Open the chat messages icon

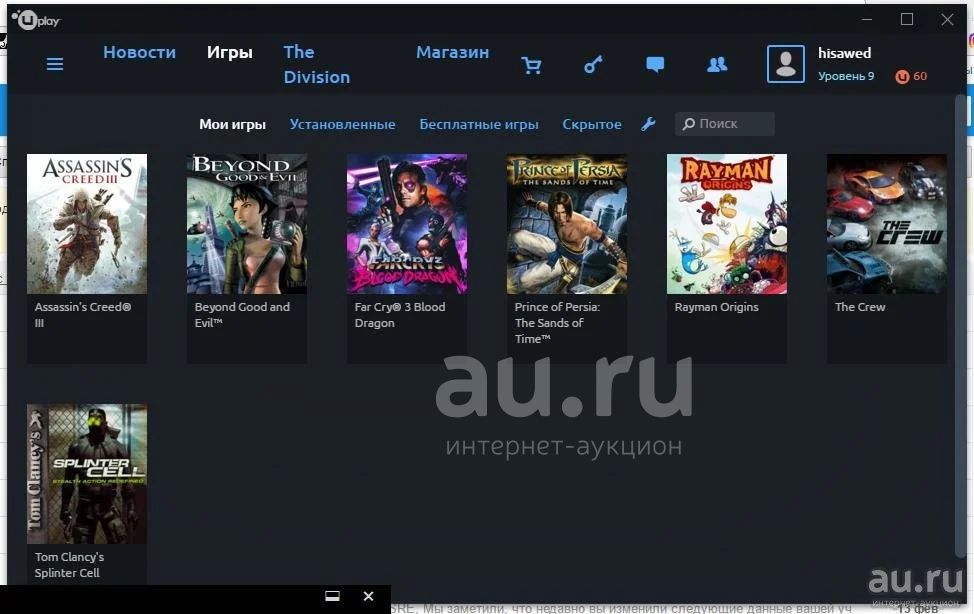655,64
